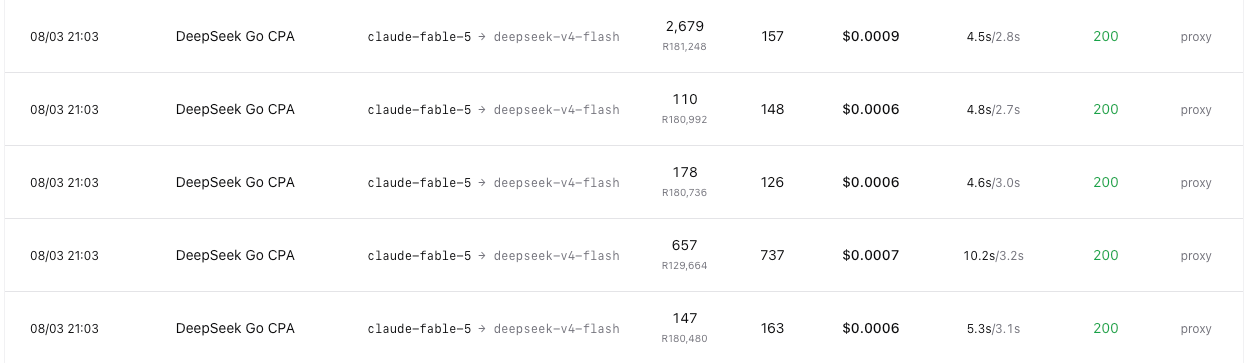Viewport: 1246px width, 363px height.
Task: Open the row with 10.2s/3.2s latency
Action: coord(623,255)
